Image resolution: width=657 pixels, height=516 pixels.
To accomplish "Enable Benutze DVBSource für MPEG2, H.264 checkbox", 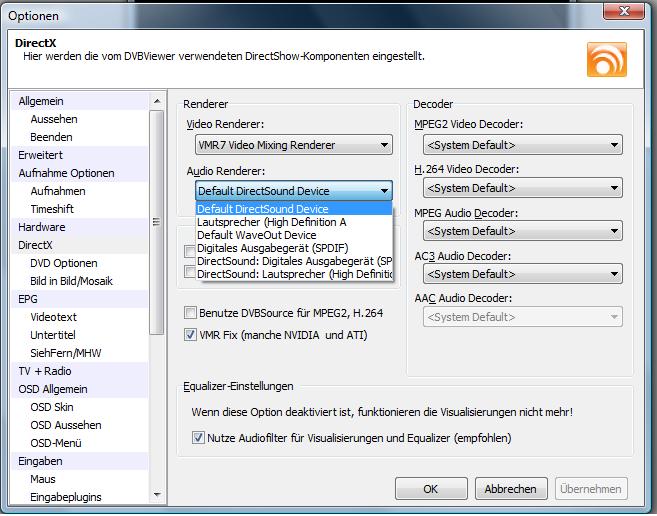I will [190, 313].
